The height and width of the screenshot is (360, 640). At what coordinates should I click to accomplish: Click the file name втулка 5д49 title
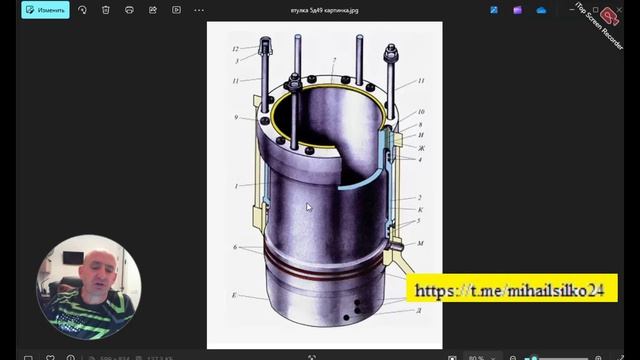324,11
